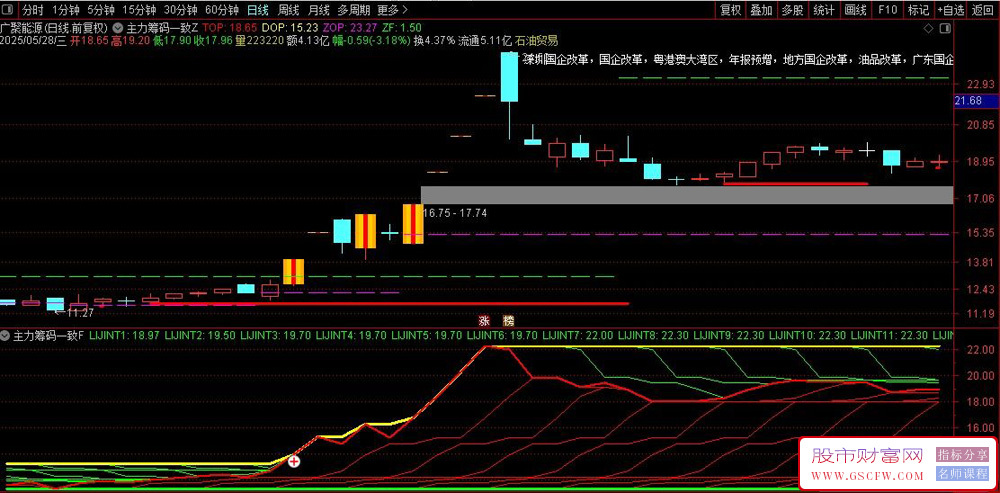Open the 多股 multi-stock view
Screen dimensions: 1000x493
coord(793,10)
